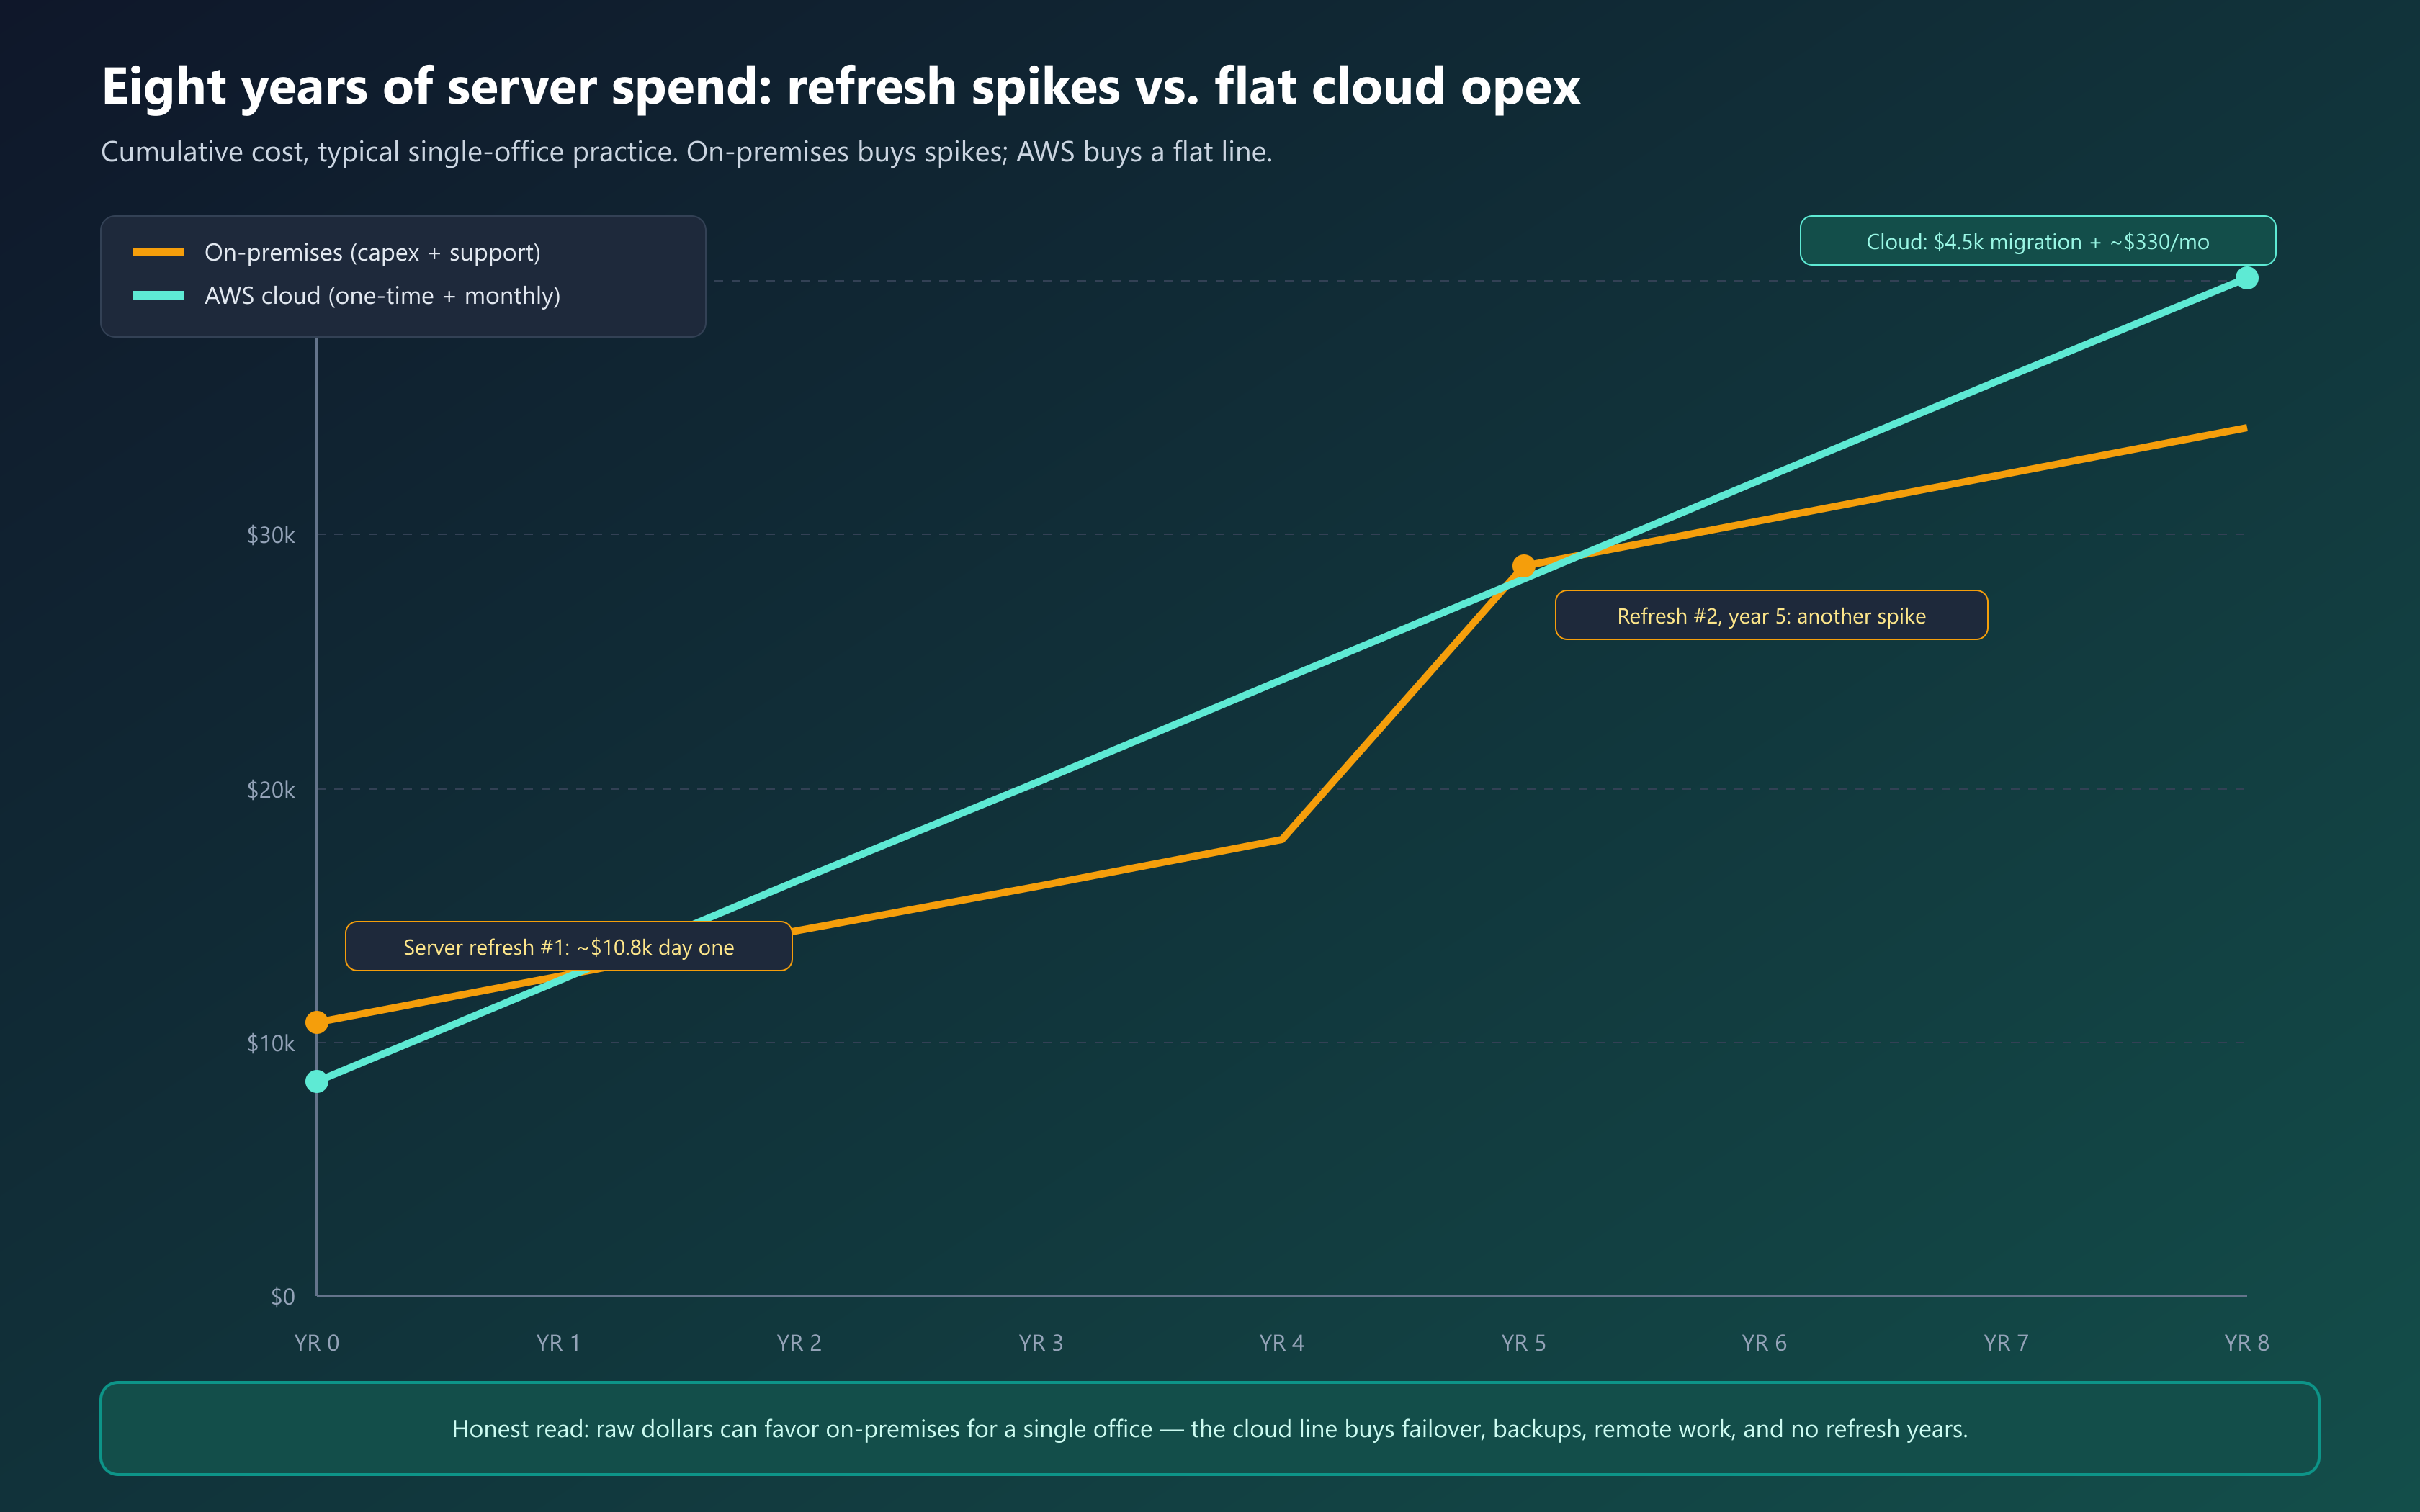Click the teal endpoint marker at year 8
This screenshot has height=1512, width=2420.
pyautogui.click(x=2246, y=278)
